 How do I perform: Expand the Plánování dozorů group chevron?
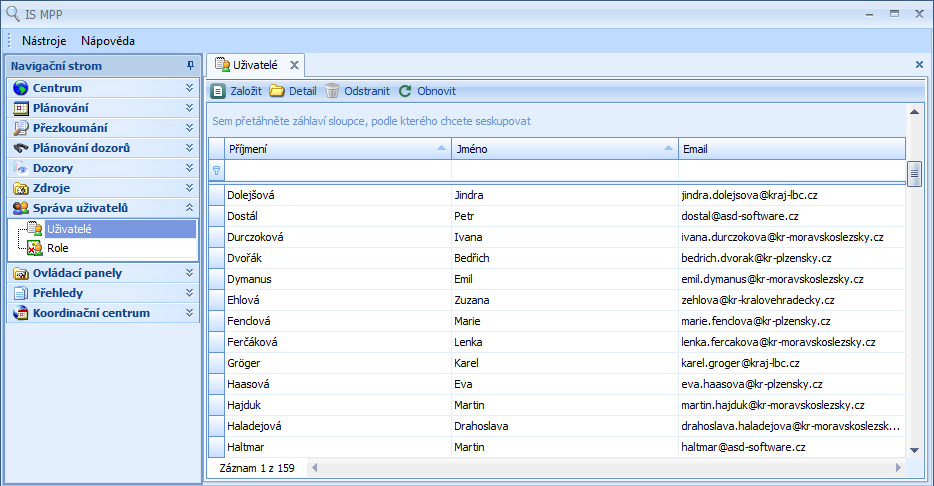(189, 148)
